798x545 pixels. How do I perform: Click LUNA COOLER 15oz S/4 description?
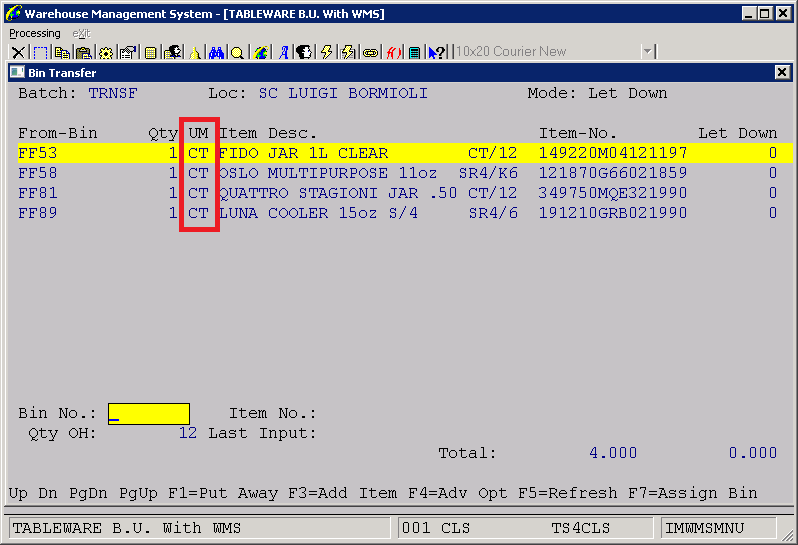pyautogui.click(x=319, y=213)
